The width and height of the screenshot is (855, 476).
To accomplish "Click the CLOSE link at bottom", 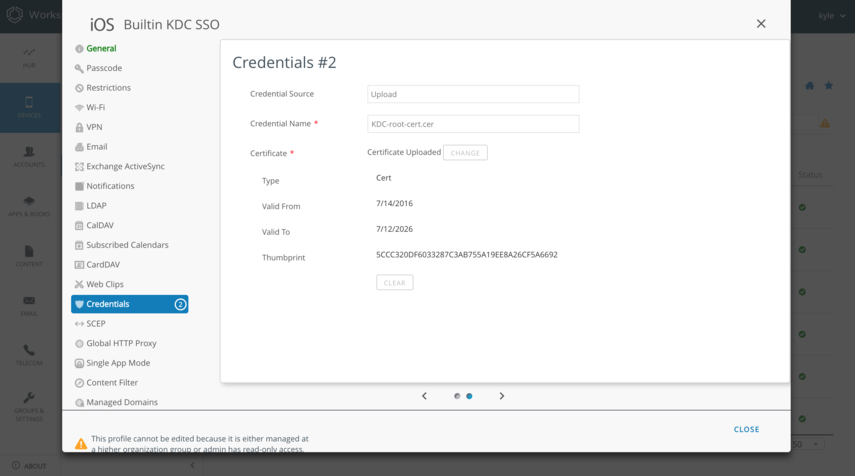I will (746, 429).
